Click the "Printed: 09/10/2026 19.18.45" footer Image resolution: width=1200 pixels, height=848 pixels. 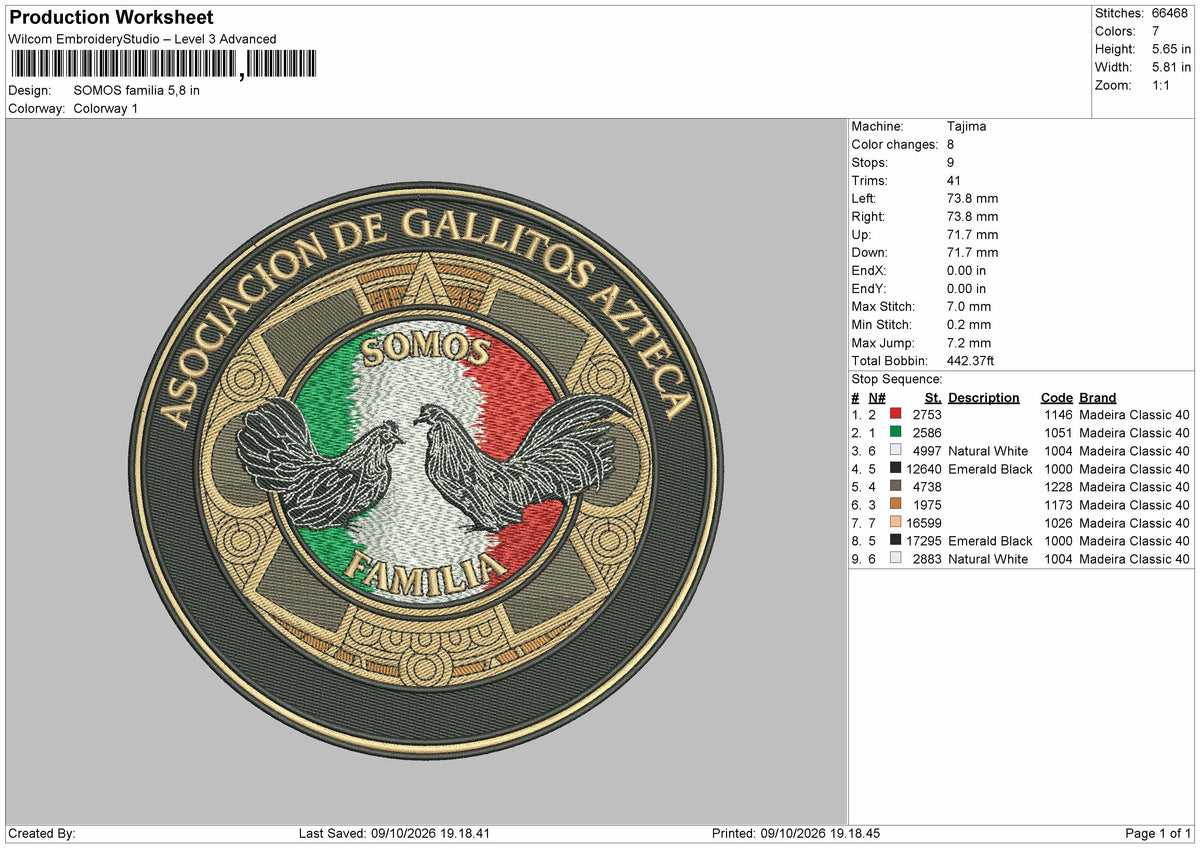point(796,834)
